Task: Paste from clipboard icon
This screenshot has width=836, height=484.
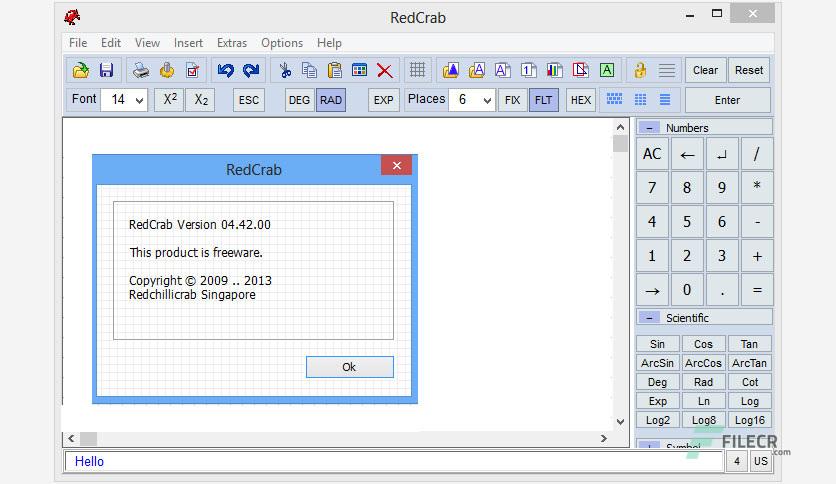Action: [334, 70]
